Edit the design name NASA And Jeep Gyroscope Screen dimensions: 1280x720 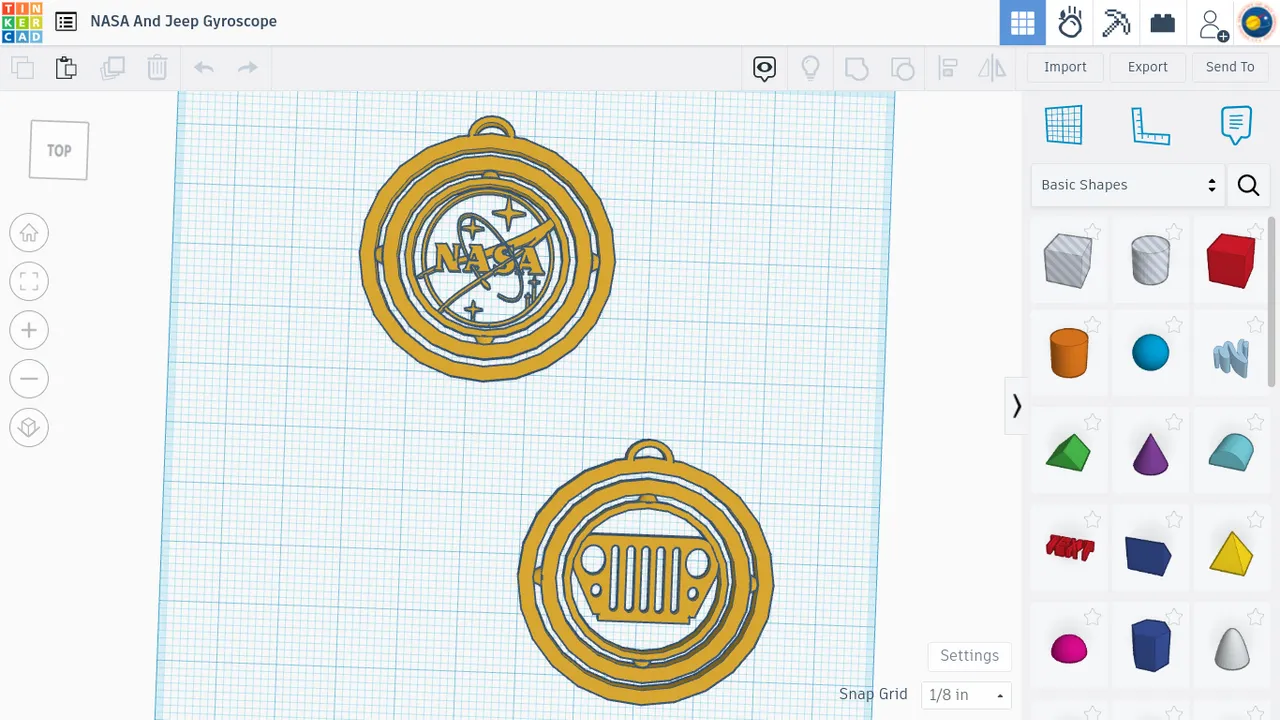[183, 21]
